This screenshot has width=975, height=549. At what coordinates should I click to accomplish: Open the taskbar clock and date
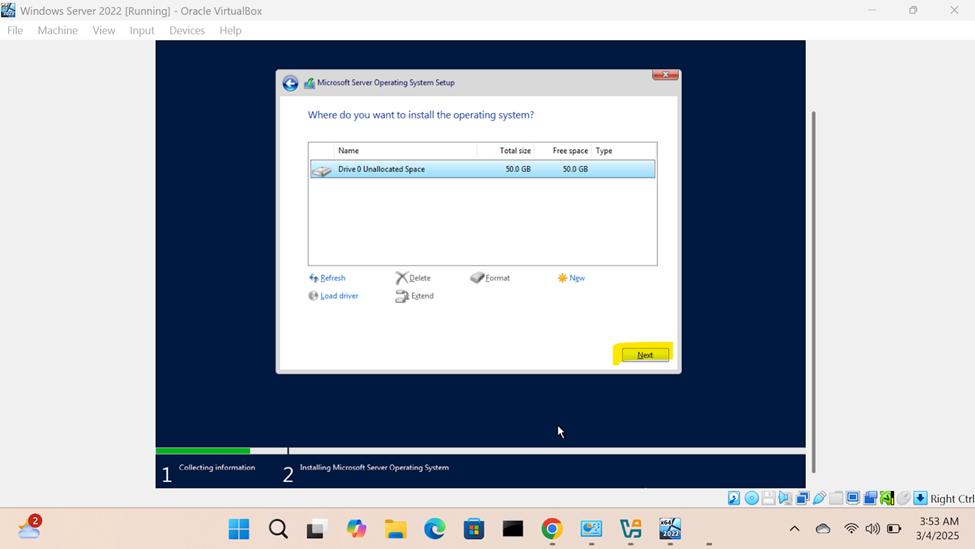point(938,528)
